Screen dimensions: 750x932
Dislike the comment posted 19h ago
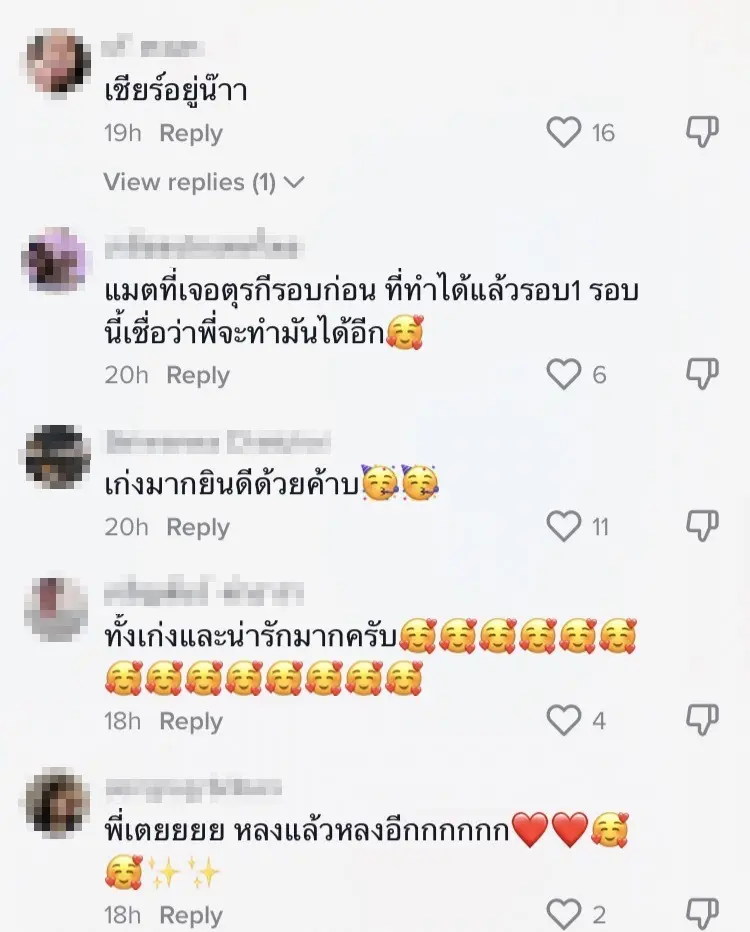pos(702,132)
